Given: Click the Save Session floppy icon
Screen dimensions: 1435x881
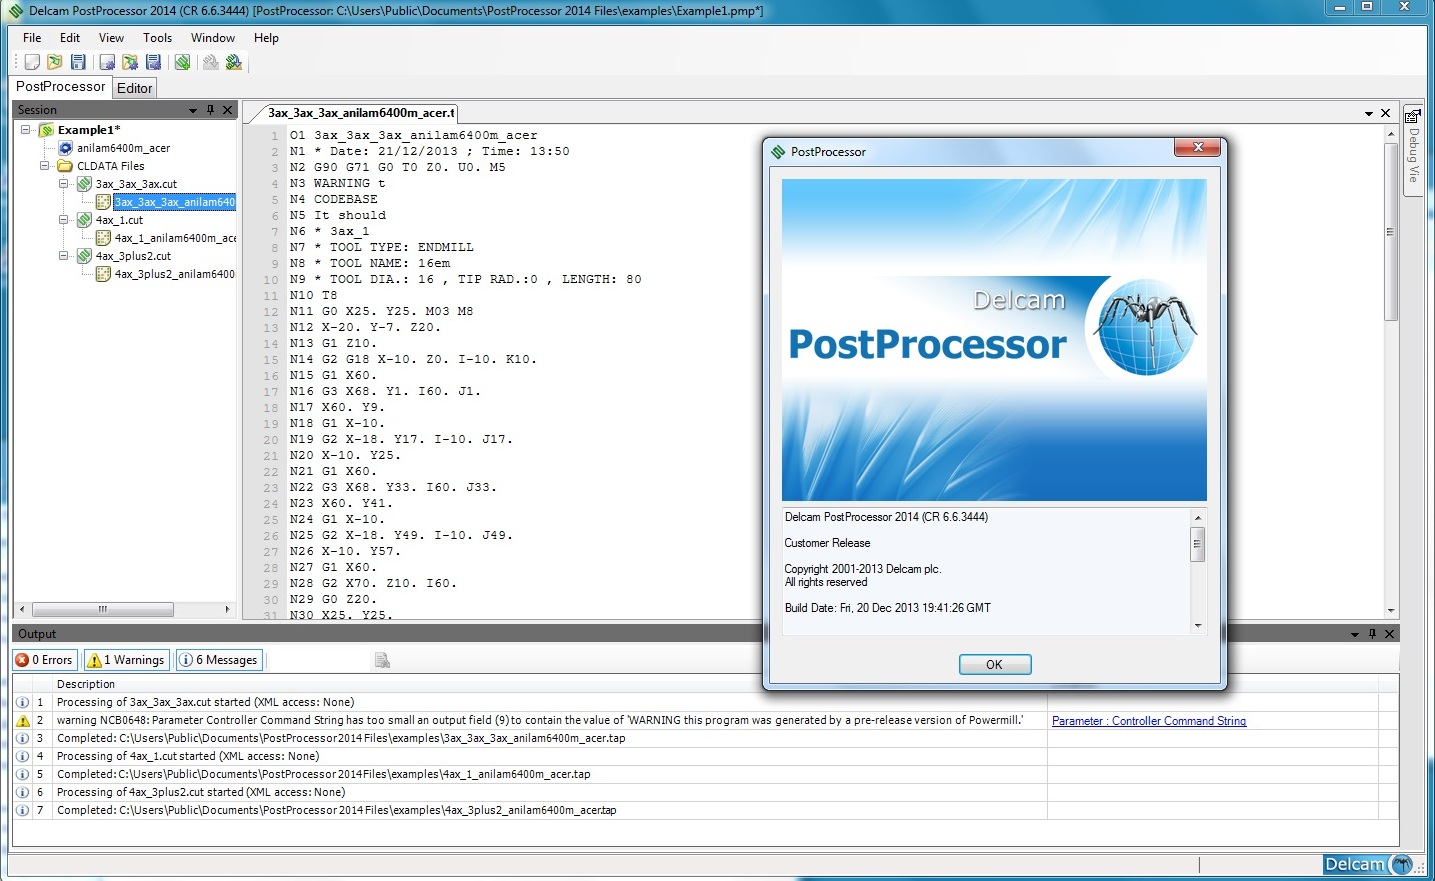Looking at the screenshot, I should point(78,62).
